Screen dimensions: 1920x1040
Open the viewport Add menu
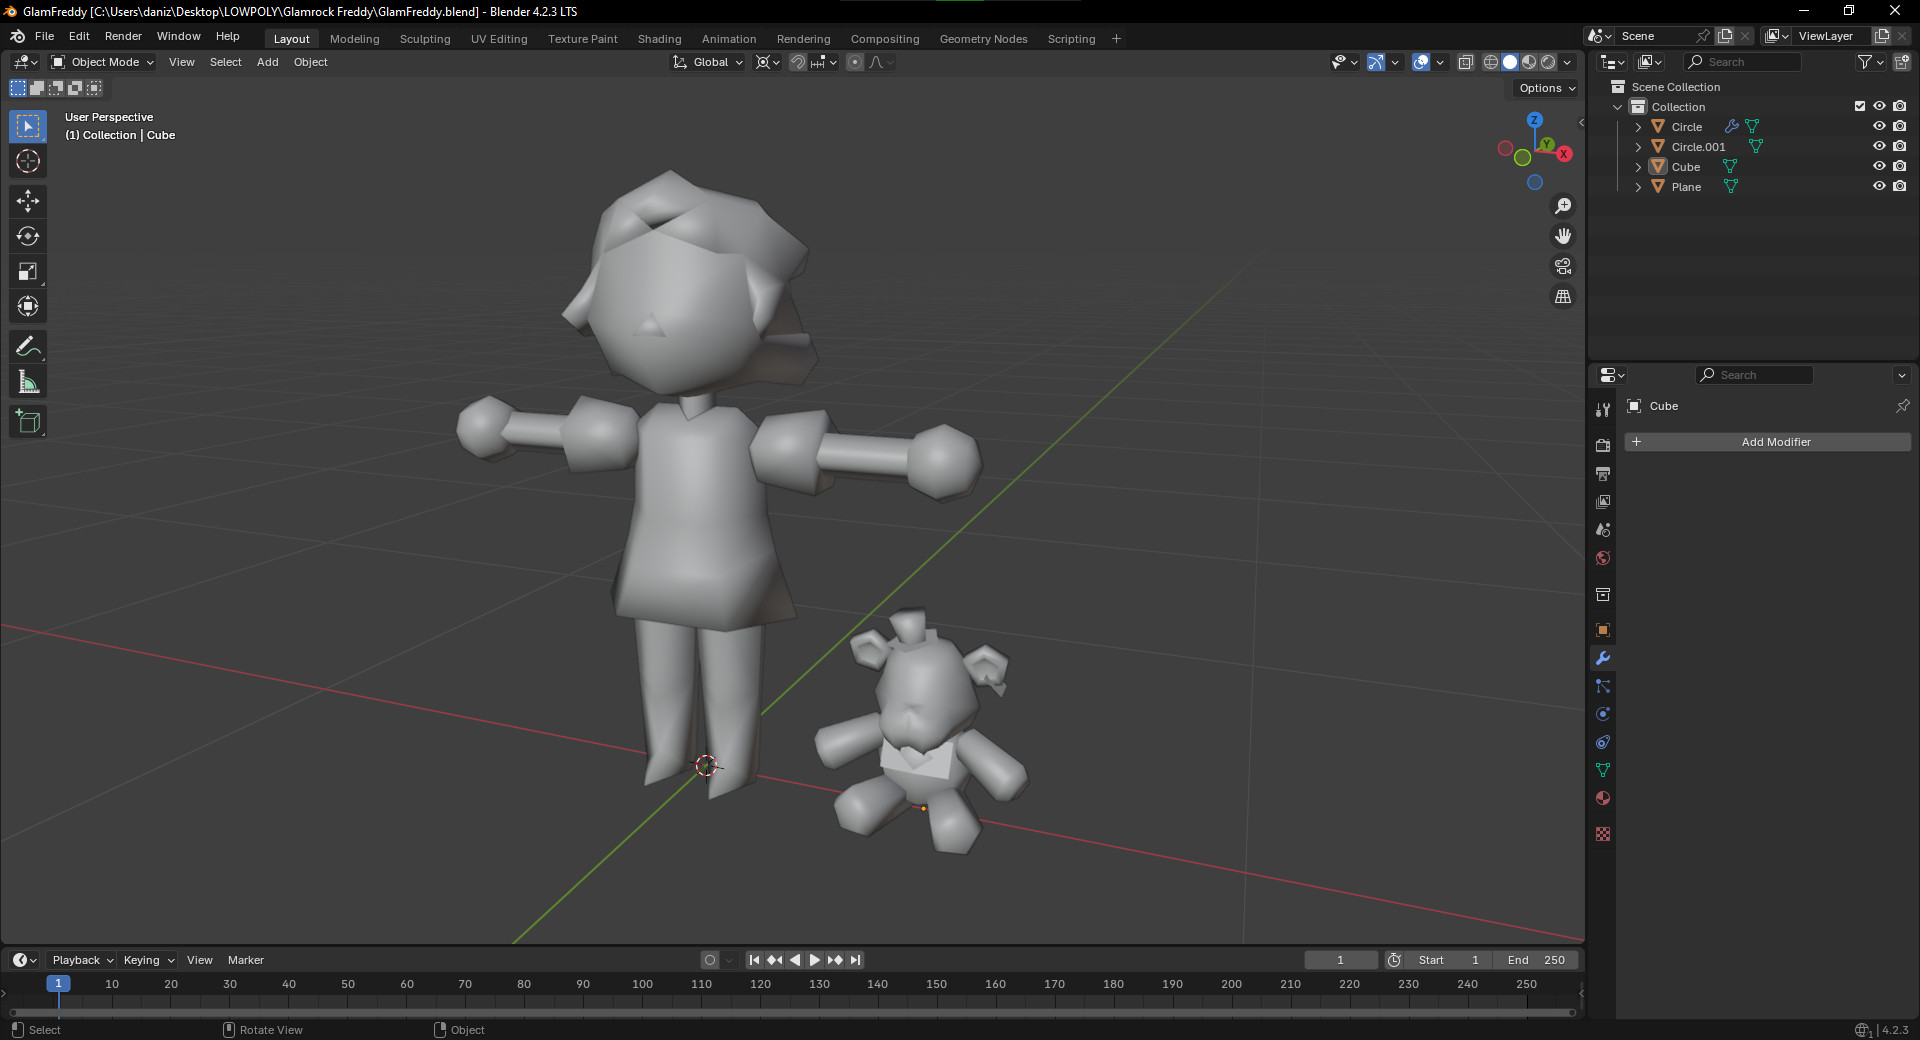[x=267, y=62]
